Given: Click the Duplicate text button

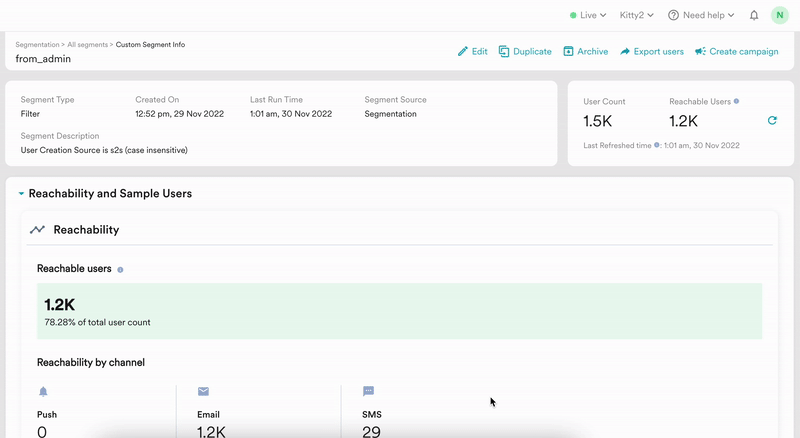Looking at the screenshot, I should tap(532, 52).
